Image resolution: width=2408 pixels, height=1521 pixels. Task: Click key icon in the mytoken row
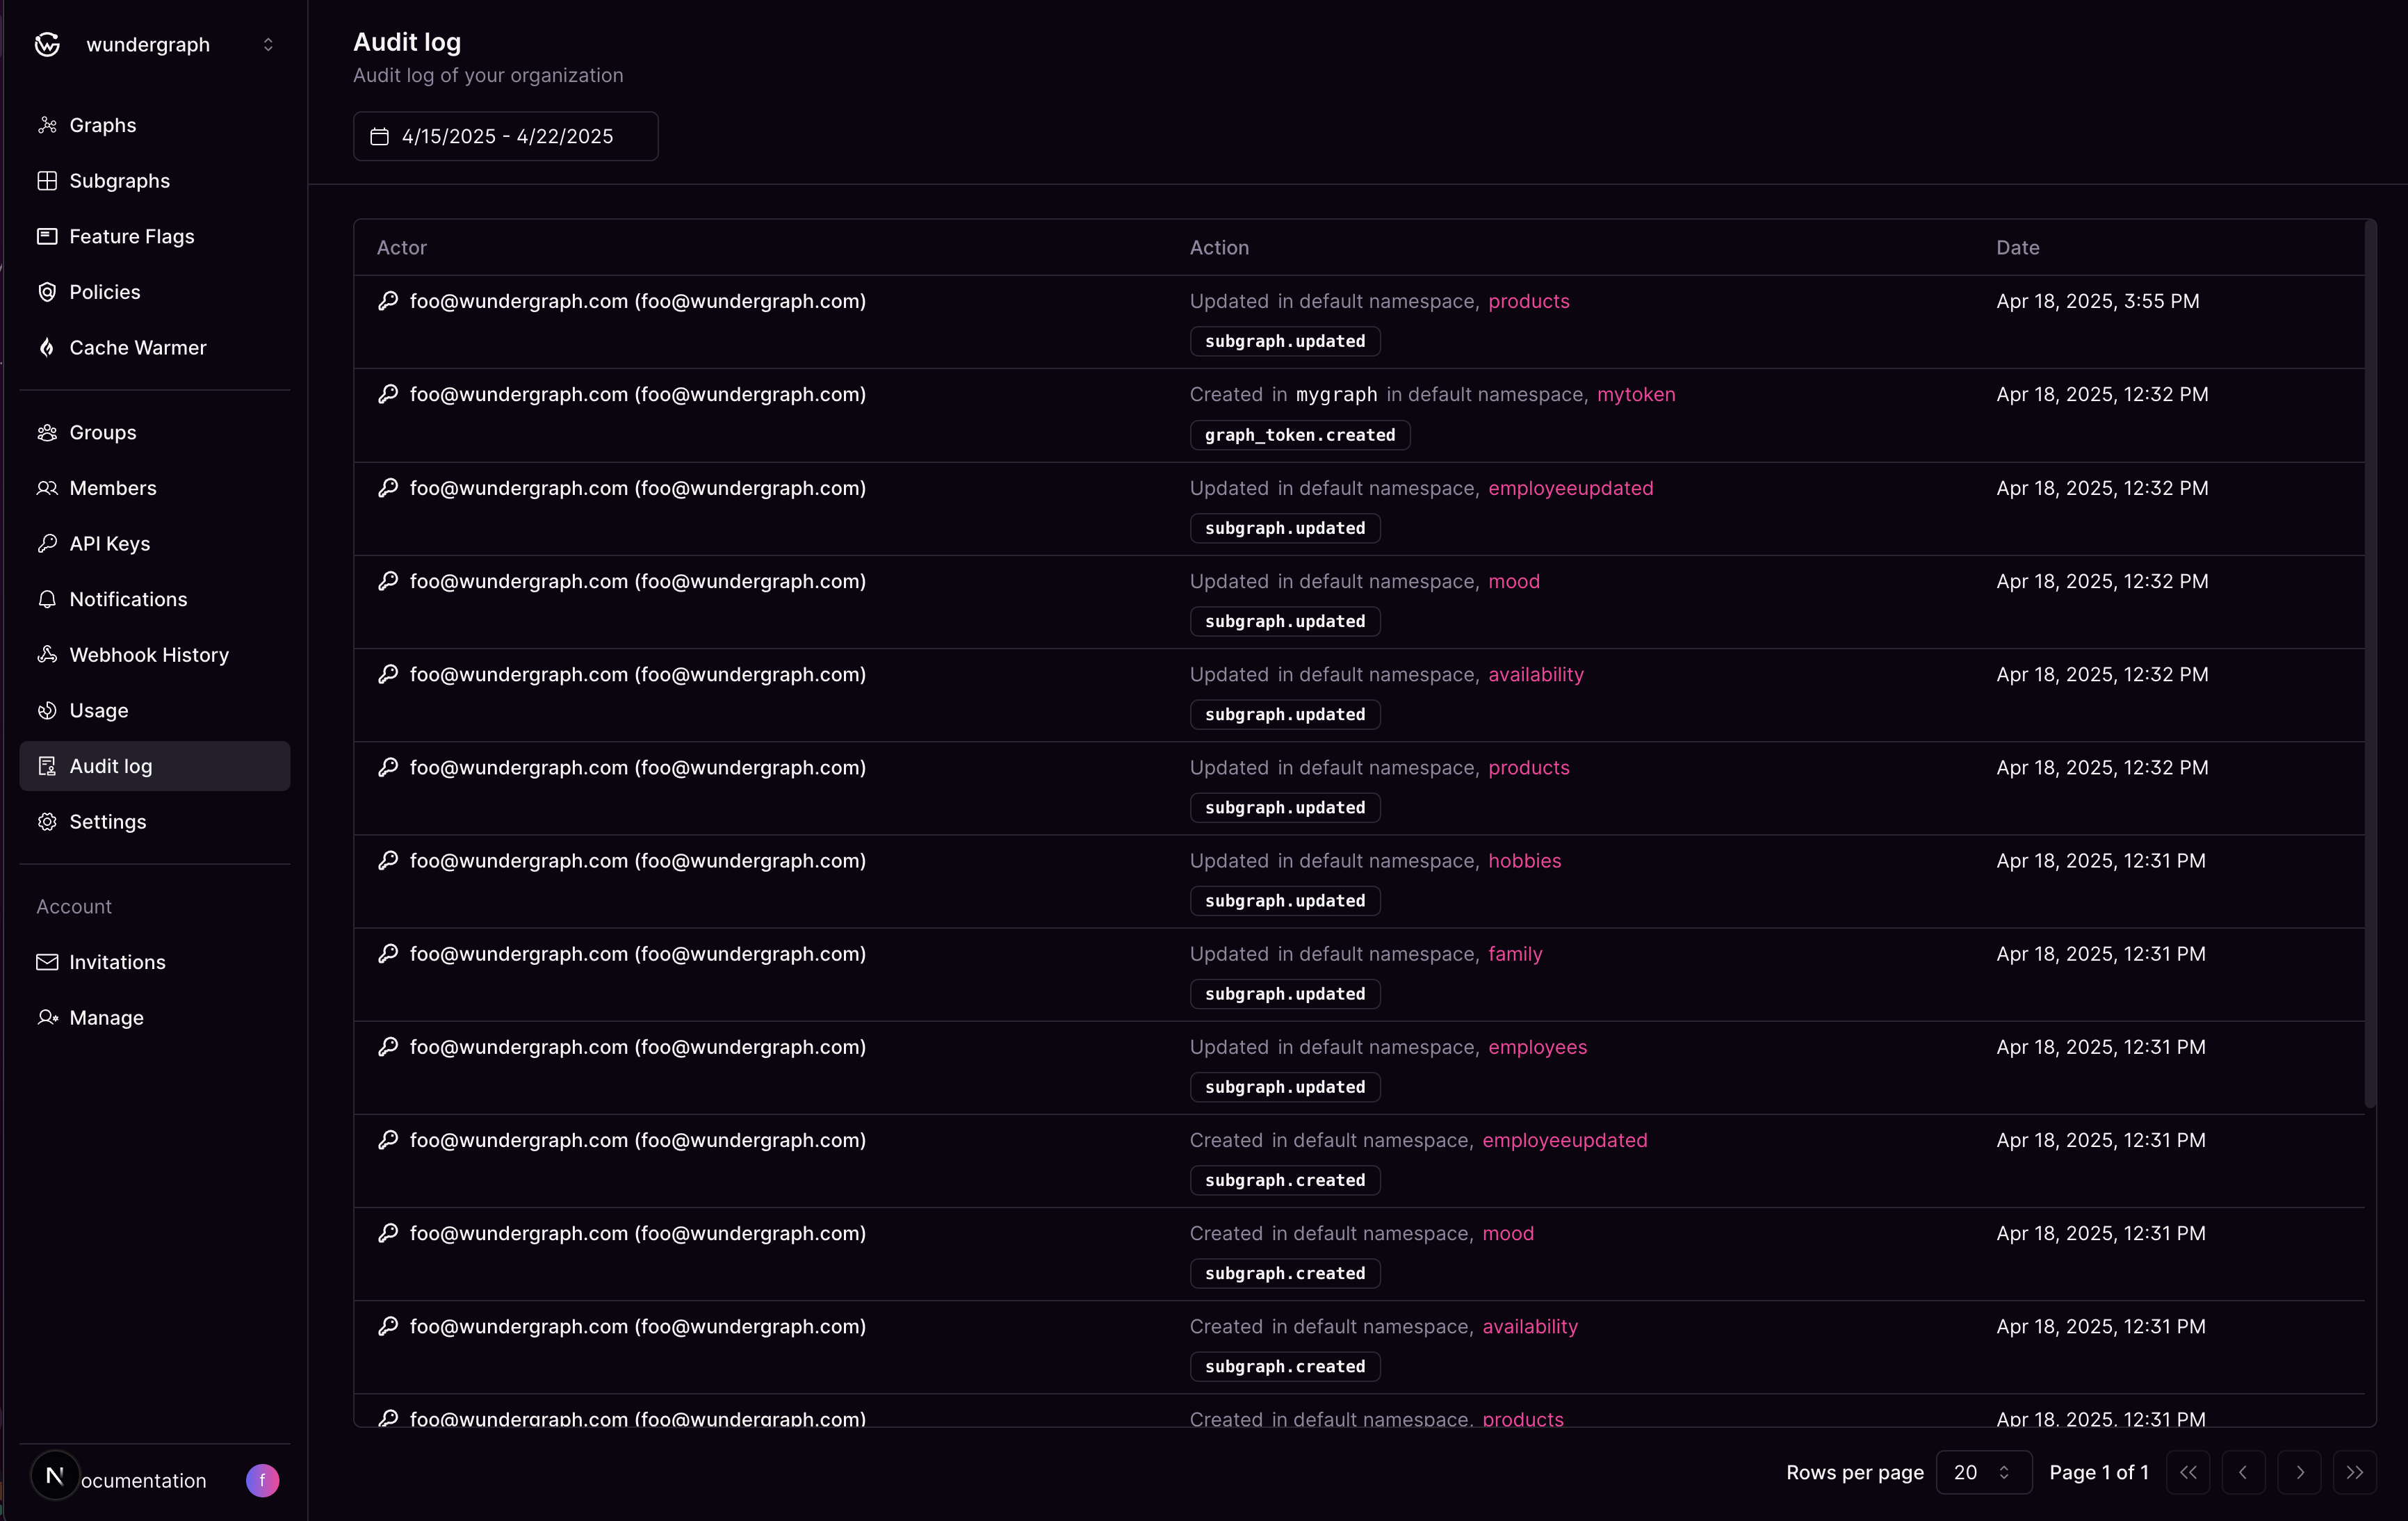(388, 394)
